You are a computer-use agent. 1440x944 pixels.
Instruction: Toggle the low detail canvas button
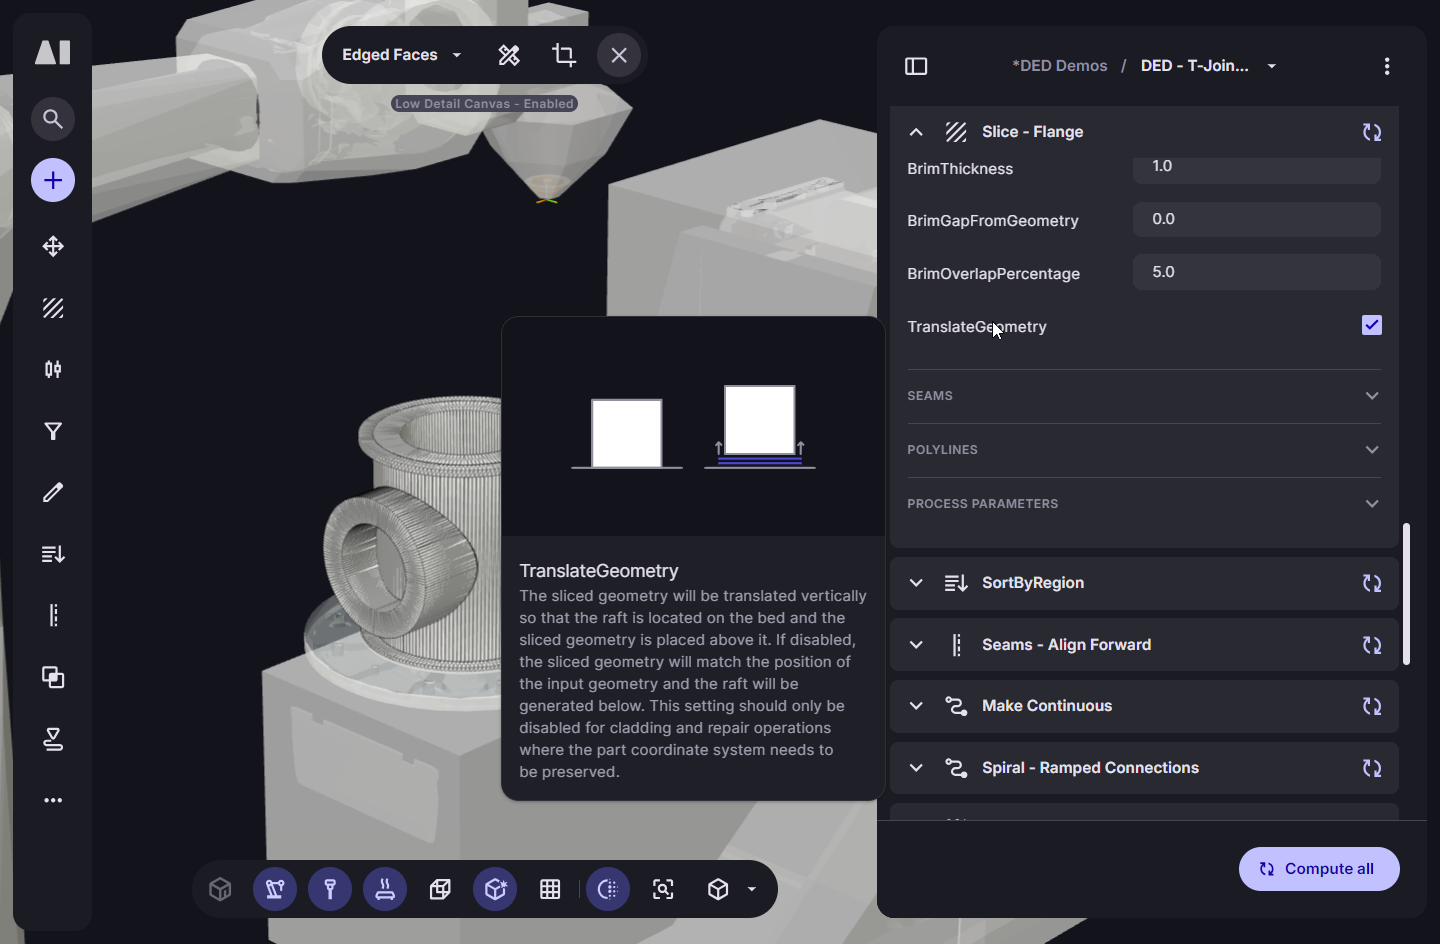click(608, 889)
